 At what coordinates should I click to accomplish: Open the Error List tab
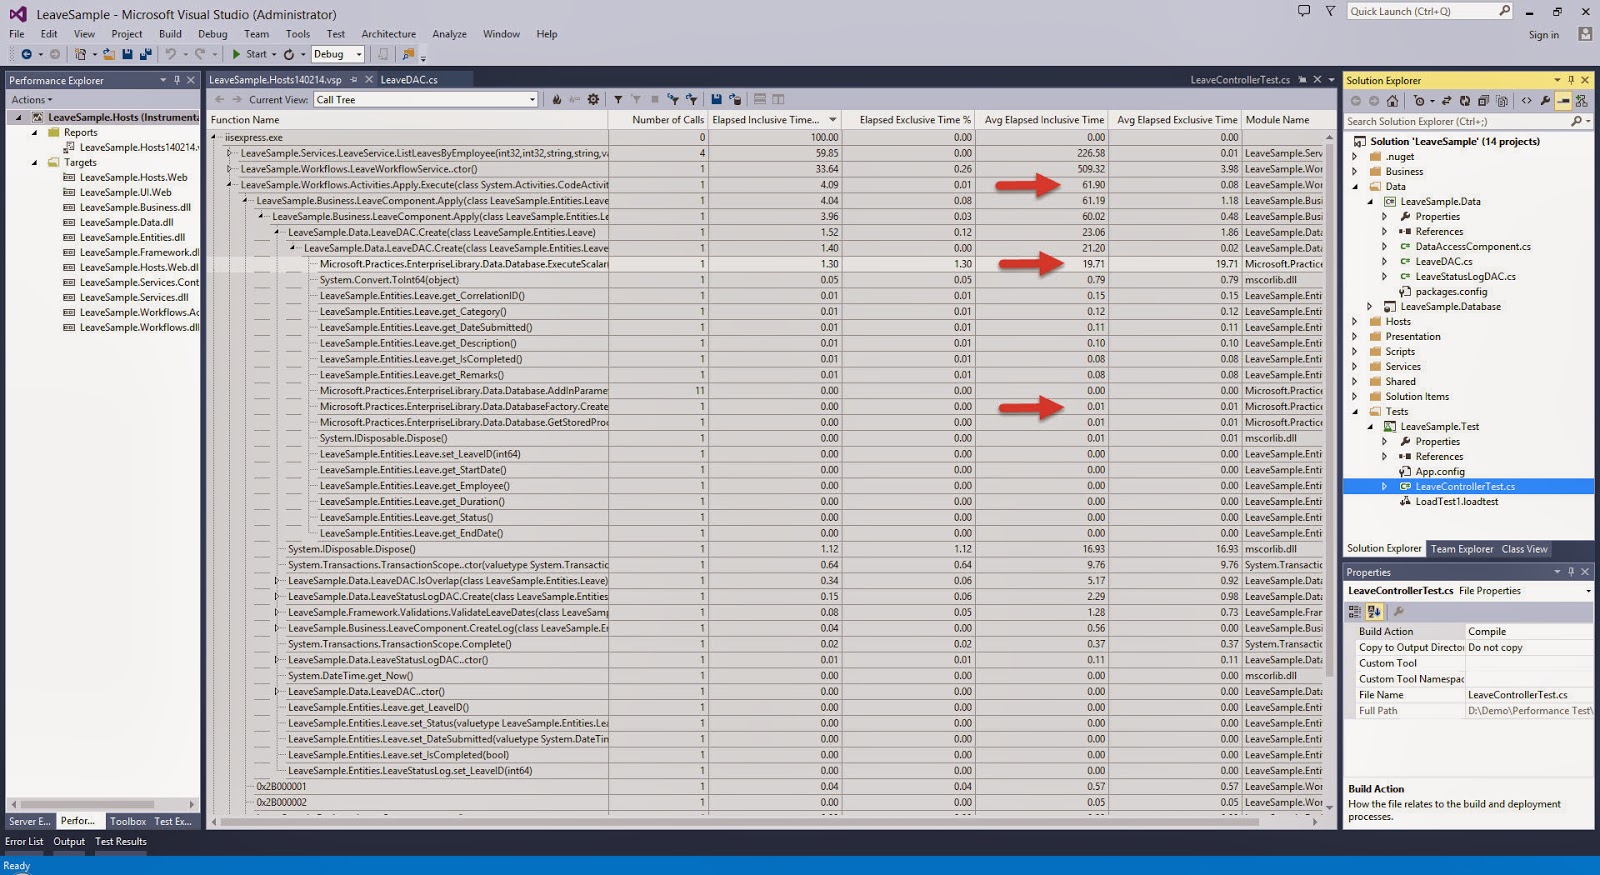24,842
